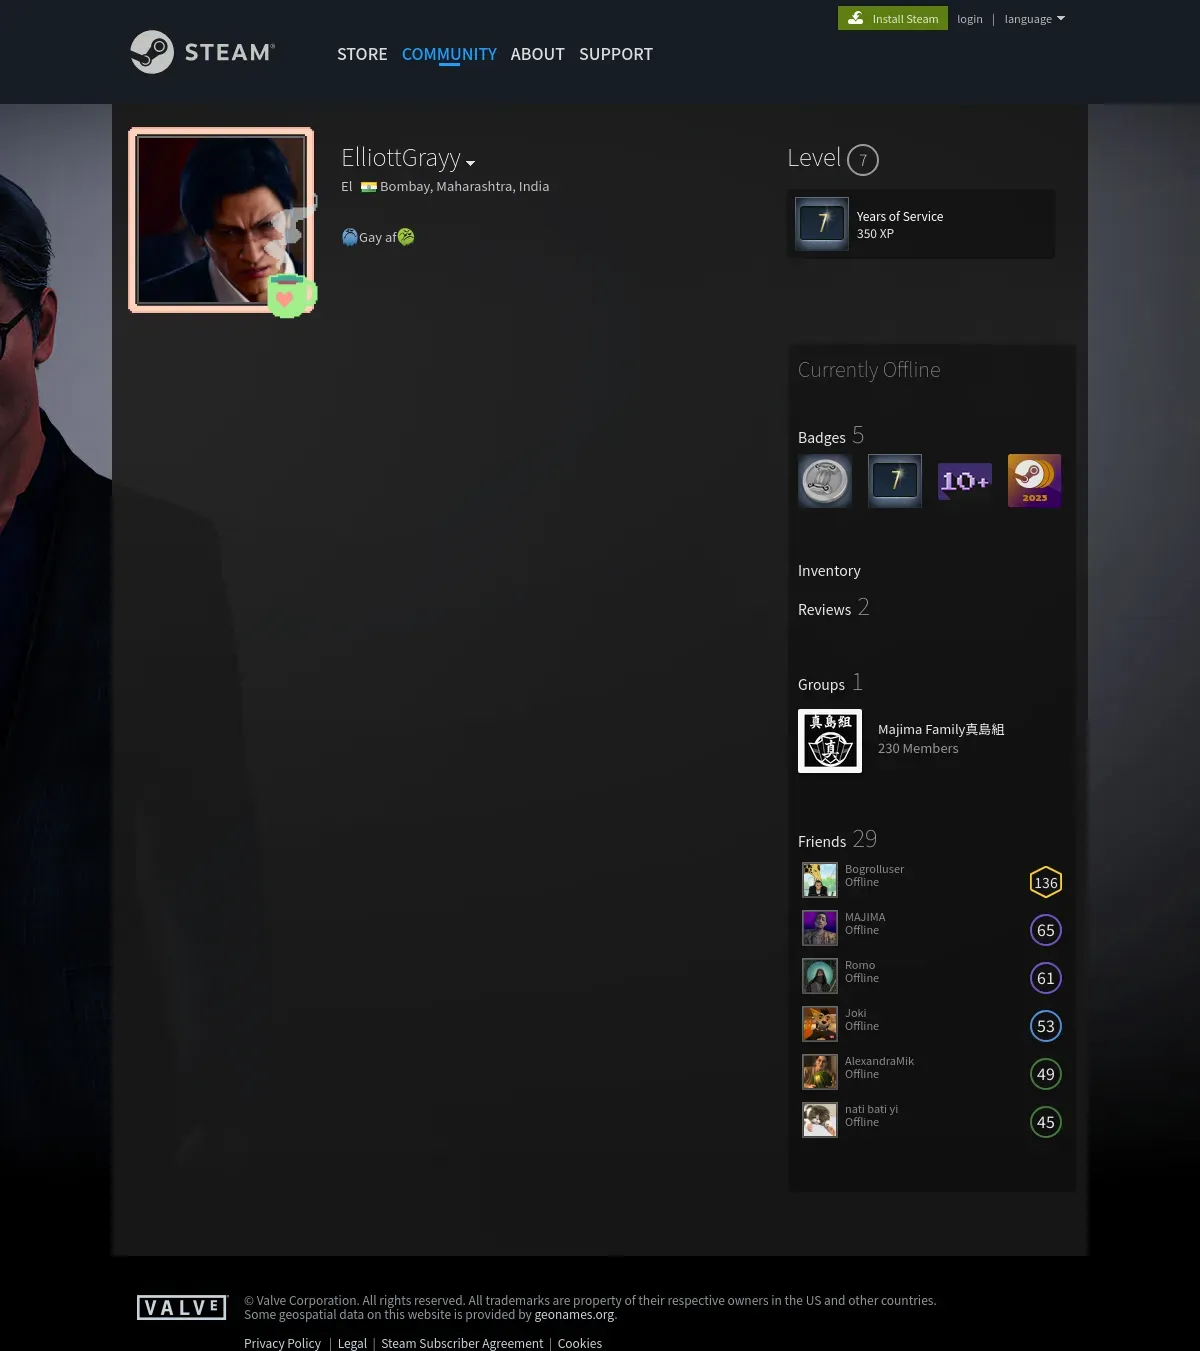
Task: Click the level 45 friend badge
Action: point(1046,1122)
